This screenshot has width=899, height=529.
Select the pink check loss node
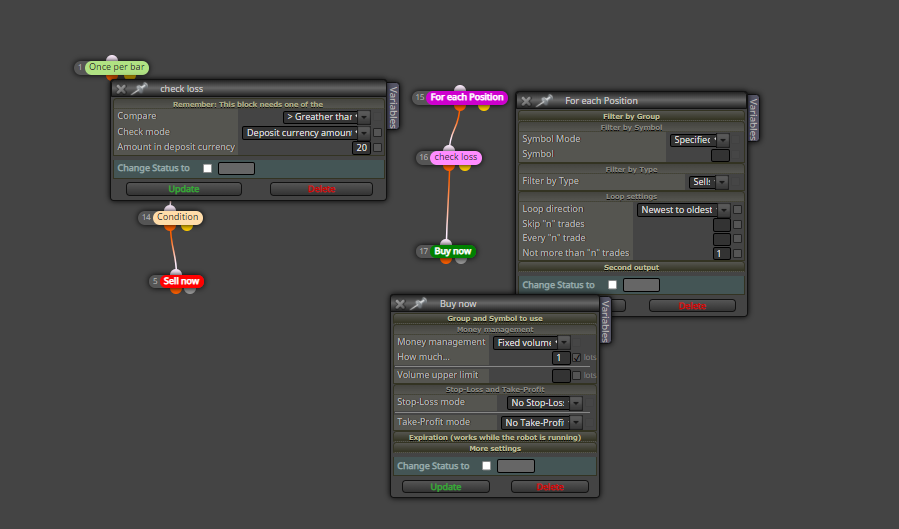click(x=455, y=157)
